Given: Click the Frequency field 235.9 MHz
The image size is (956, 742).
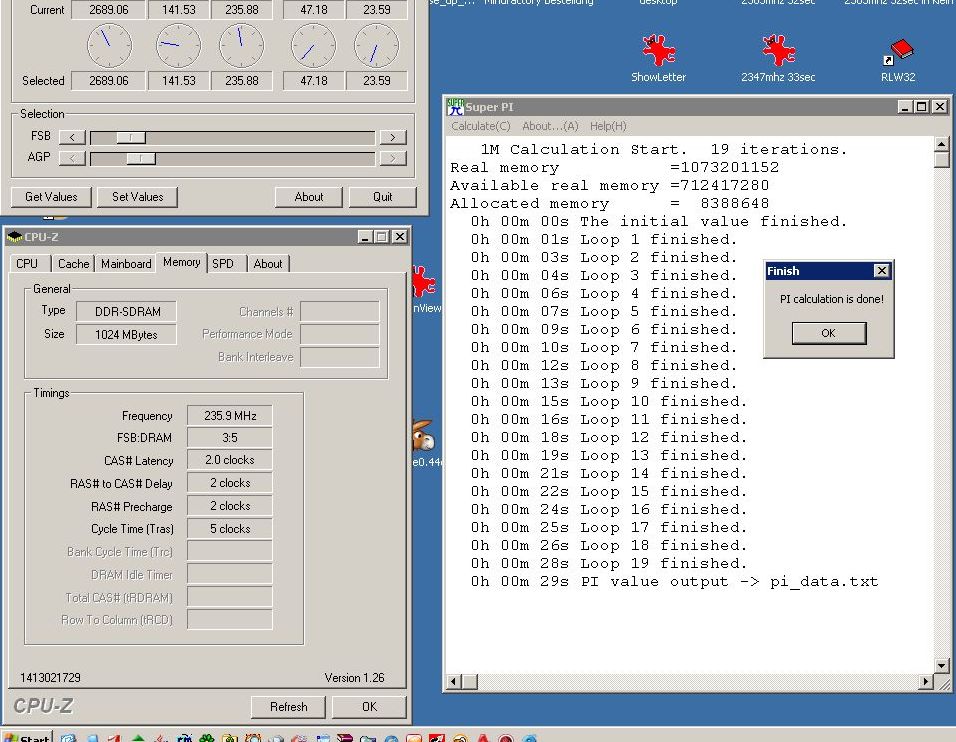Looking at the screenshot, I should pos(230,416).
